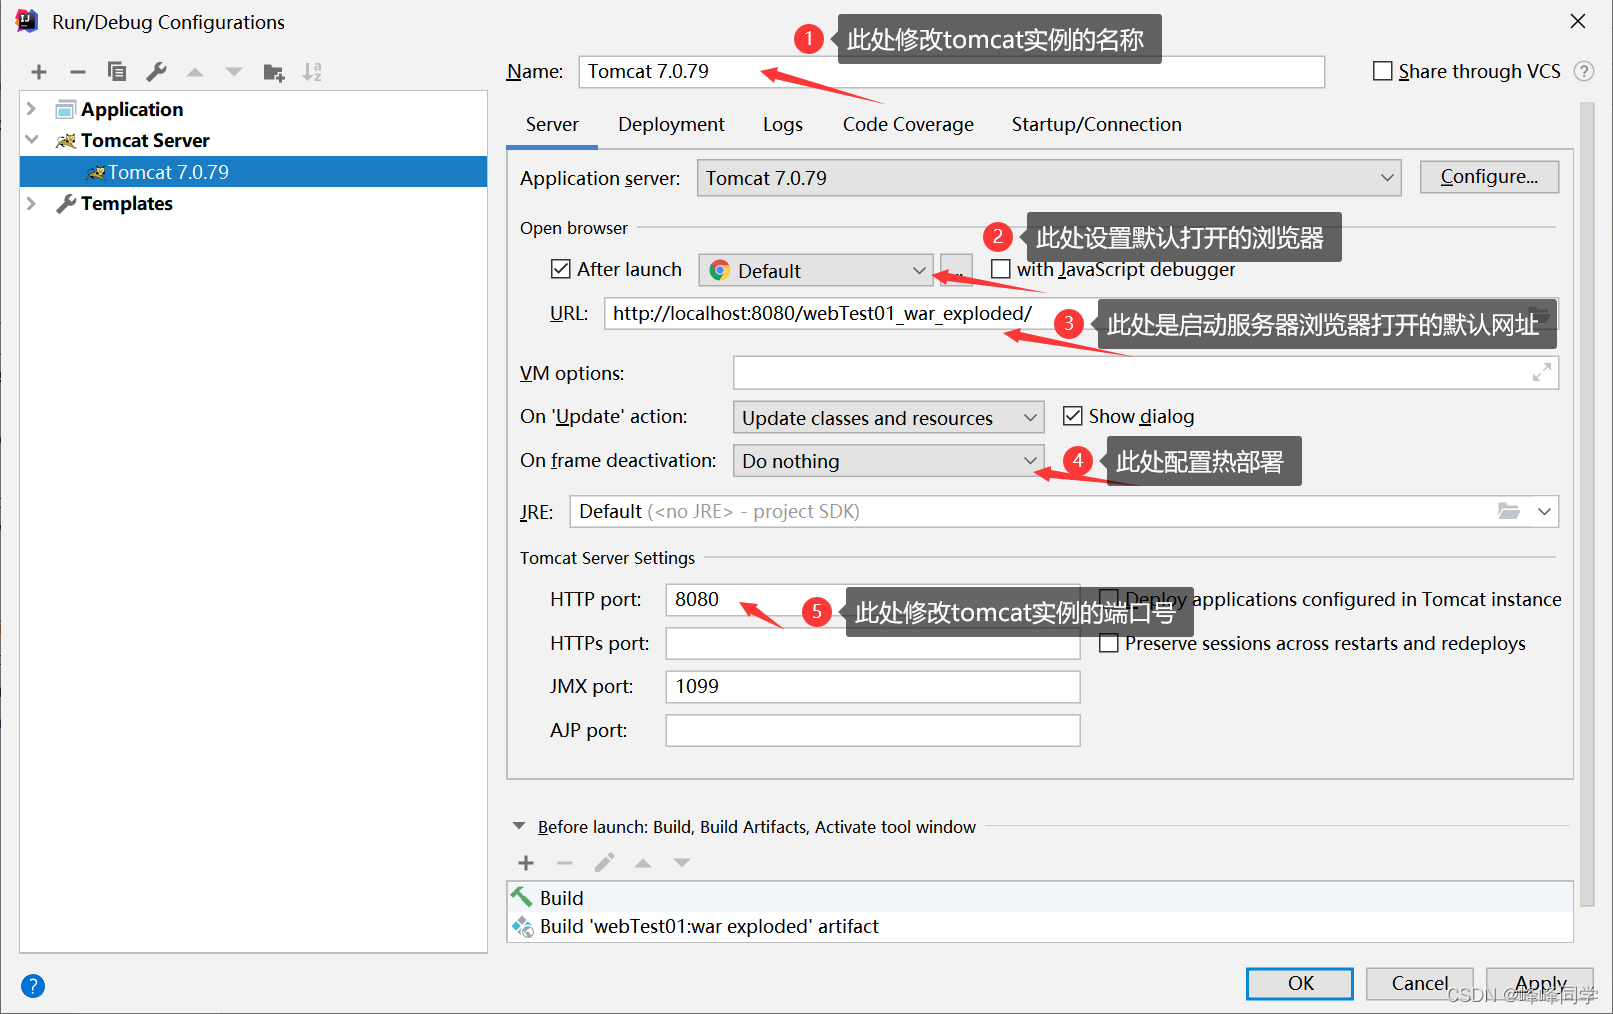Collapse Tomcat Server tree node

point(31,140)
